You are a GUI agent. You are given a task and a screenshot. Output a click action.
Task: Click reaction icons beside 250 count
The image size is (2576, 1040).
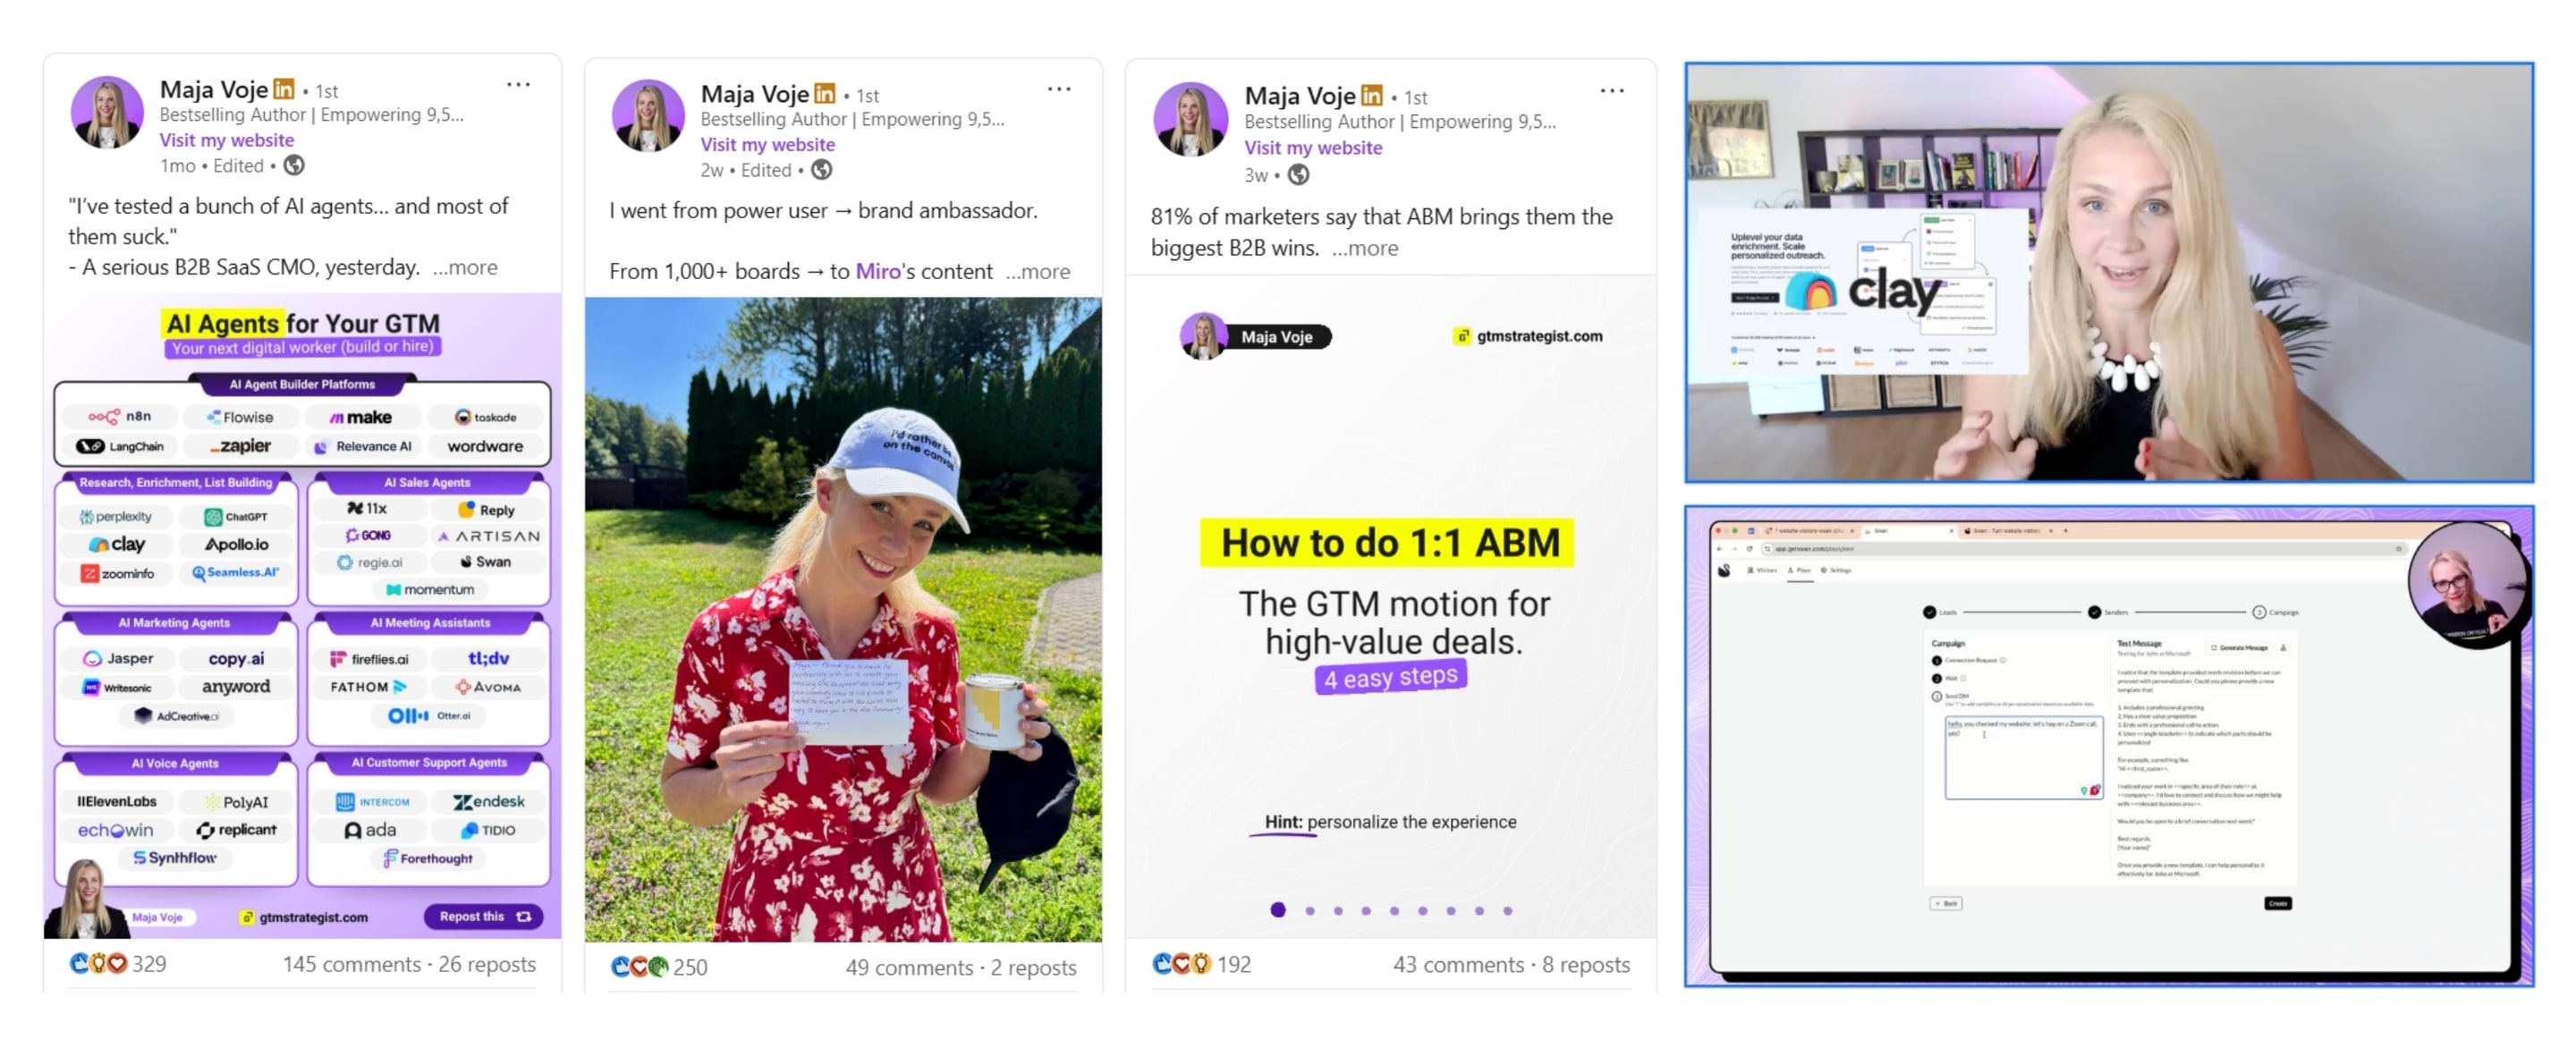639,967
